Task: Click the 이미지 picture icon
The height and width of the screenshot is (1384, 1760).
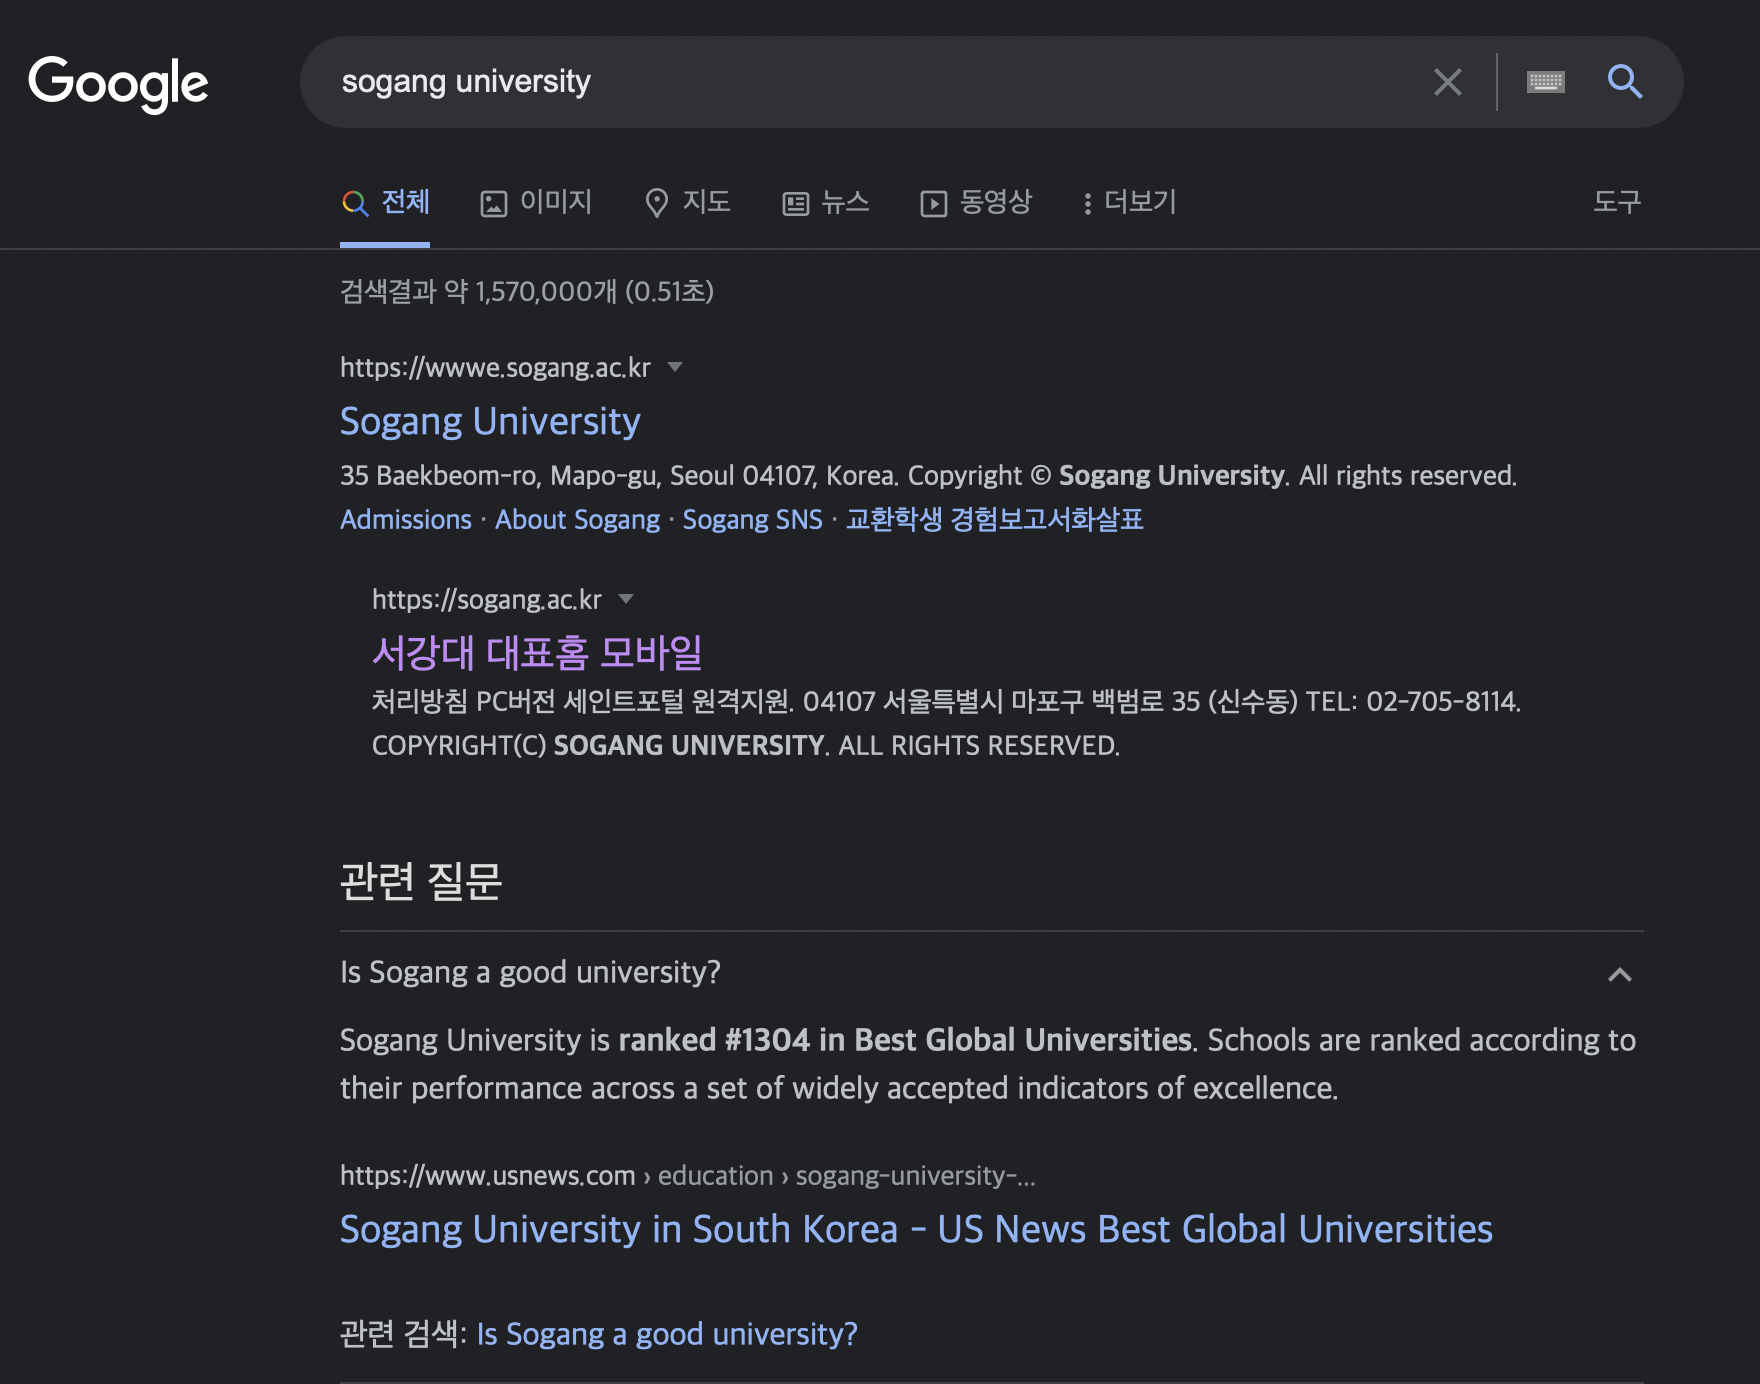Action: pos(494,204)
